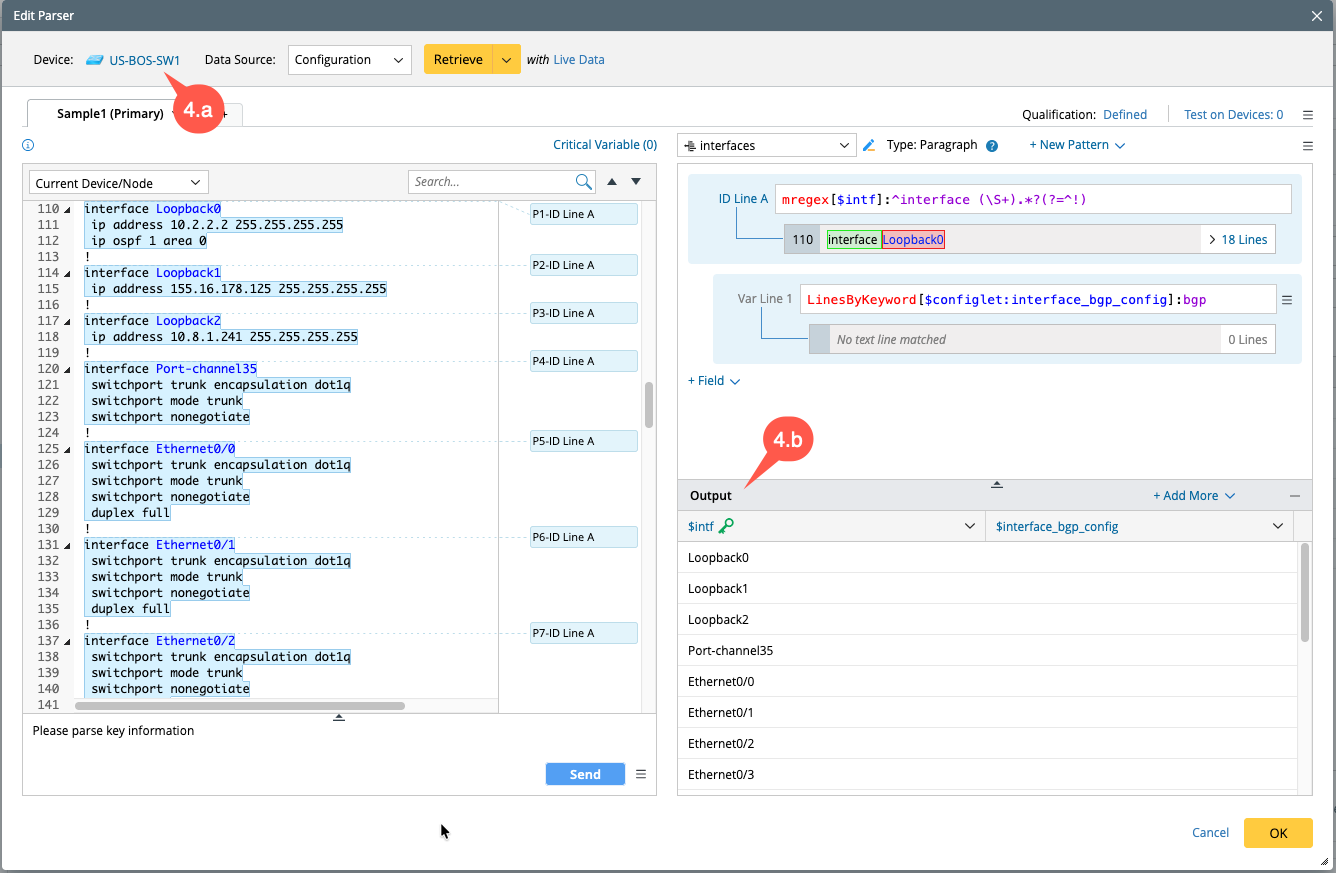Open hamburger menu next to Send button
1336x873 pixels.
click(641, 774)
